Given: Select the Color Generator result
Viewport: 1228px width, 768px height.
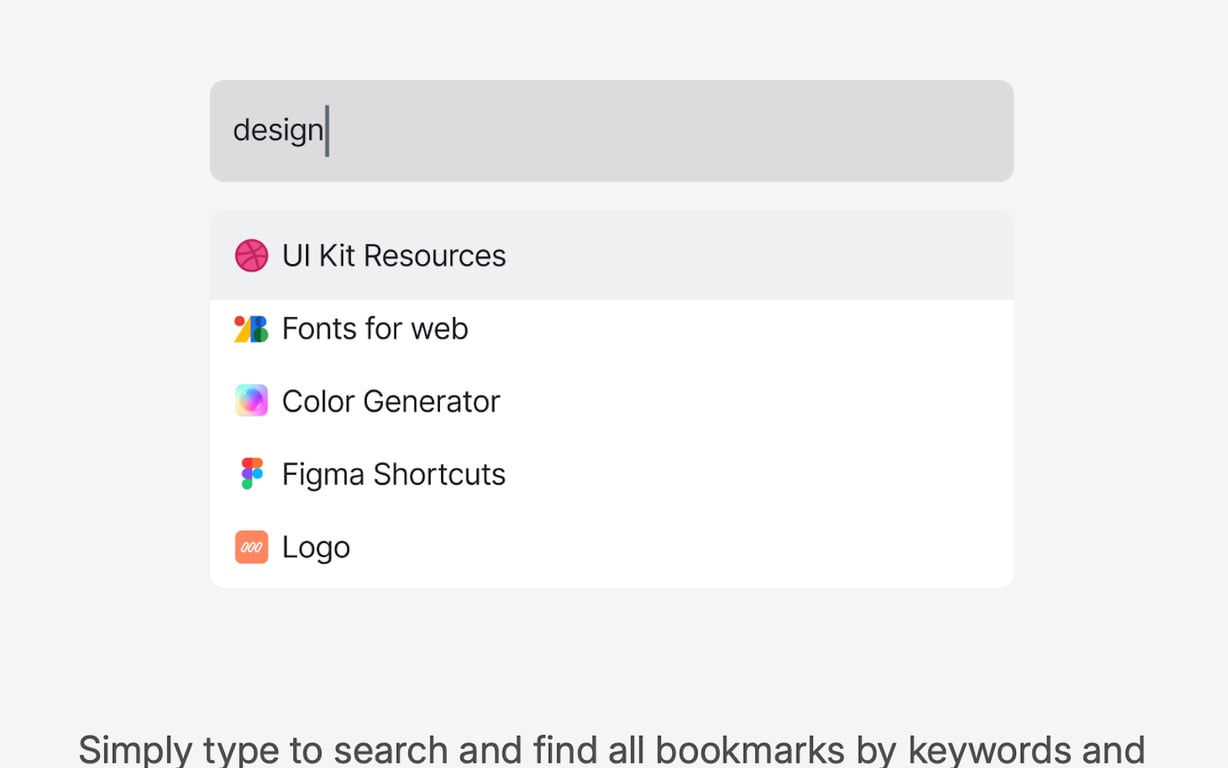Looking at the screenshot, I should point(391,401).
